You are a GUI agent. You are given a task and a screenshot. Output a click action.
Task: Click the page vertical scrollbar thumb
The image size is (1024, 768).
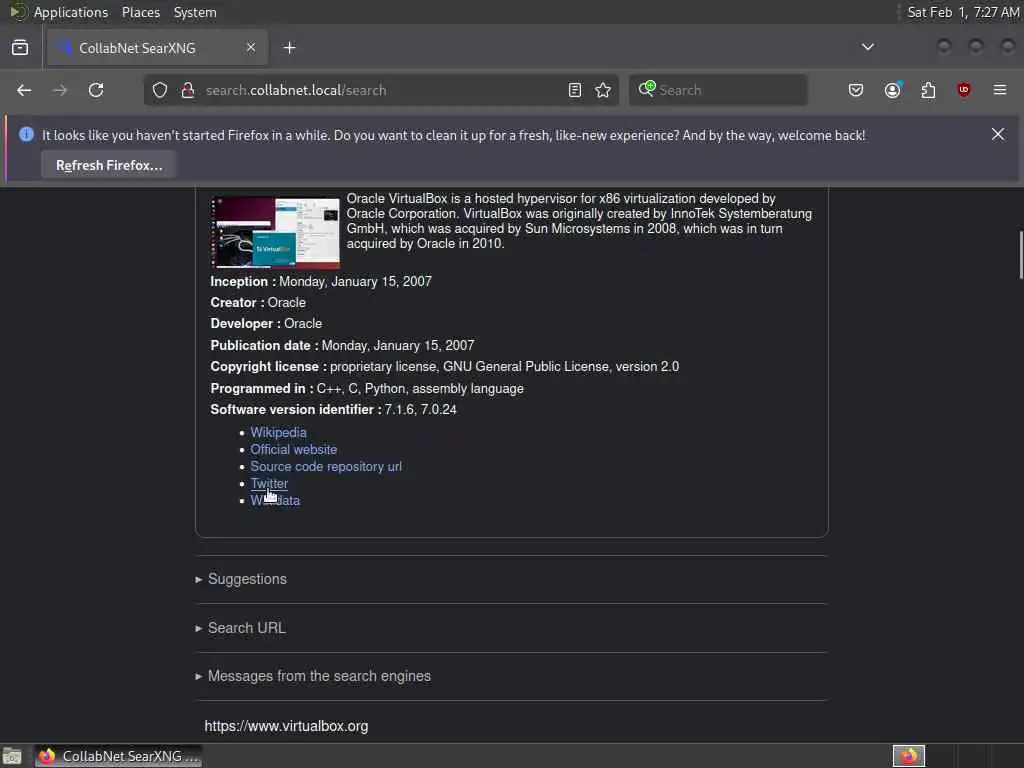[1020, 255]
